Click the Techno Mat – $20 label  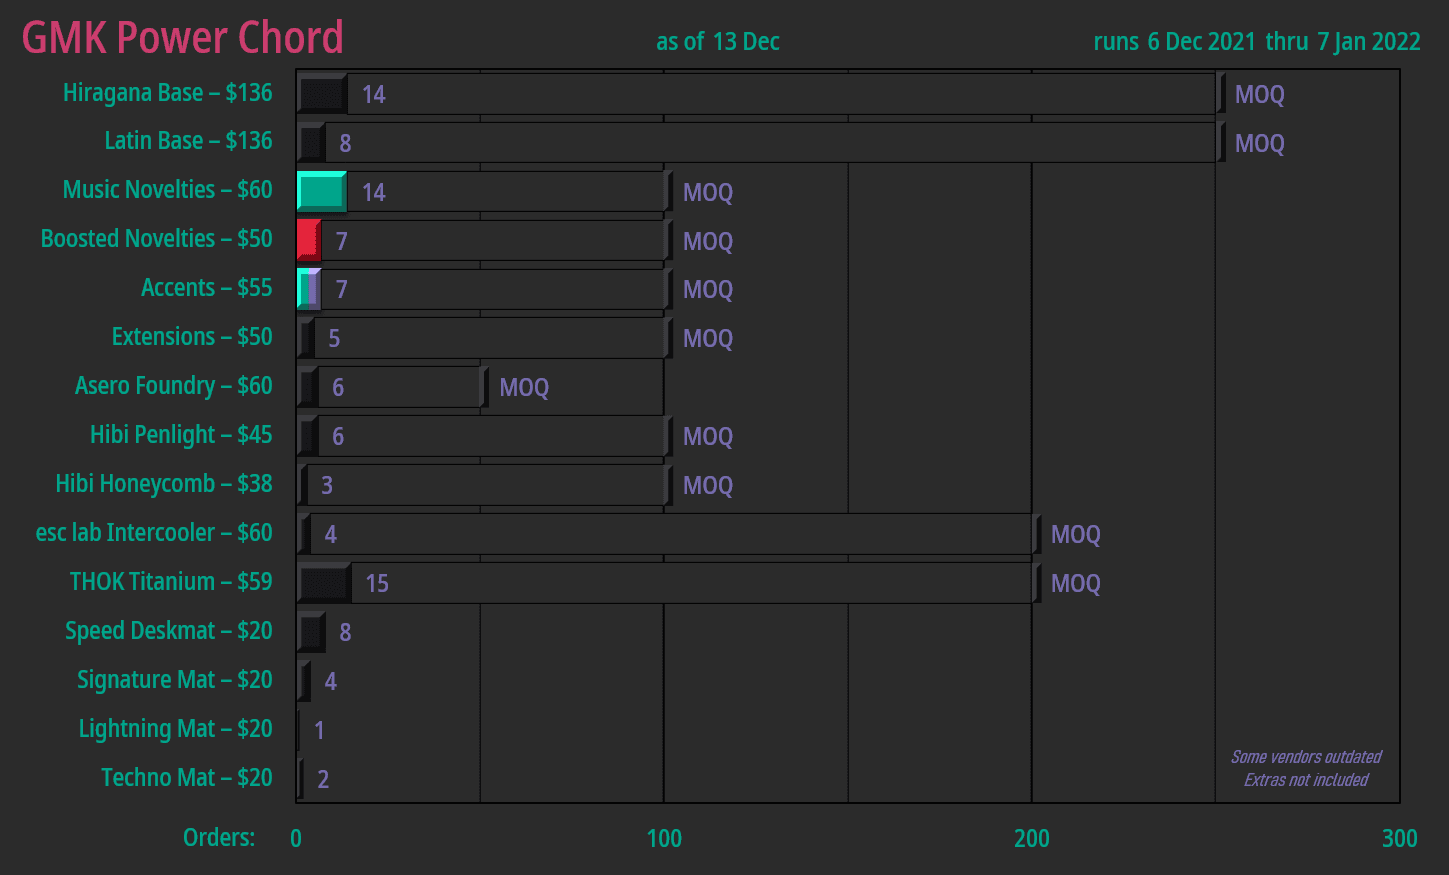click(x=186, y=778)
